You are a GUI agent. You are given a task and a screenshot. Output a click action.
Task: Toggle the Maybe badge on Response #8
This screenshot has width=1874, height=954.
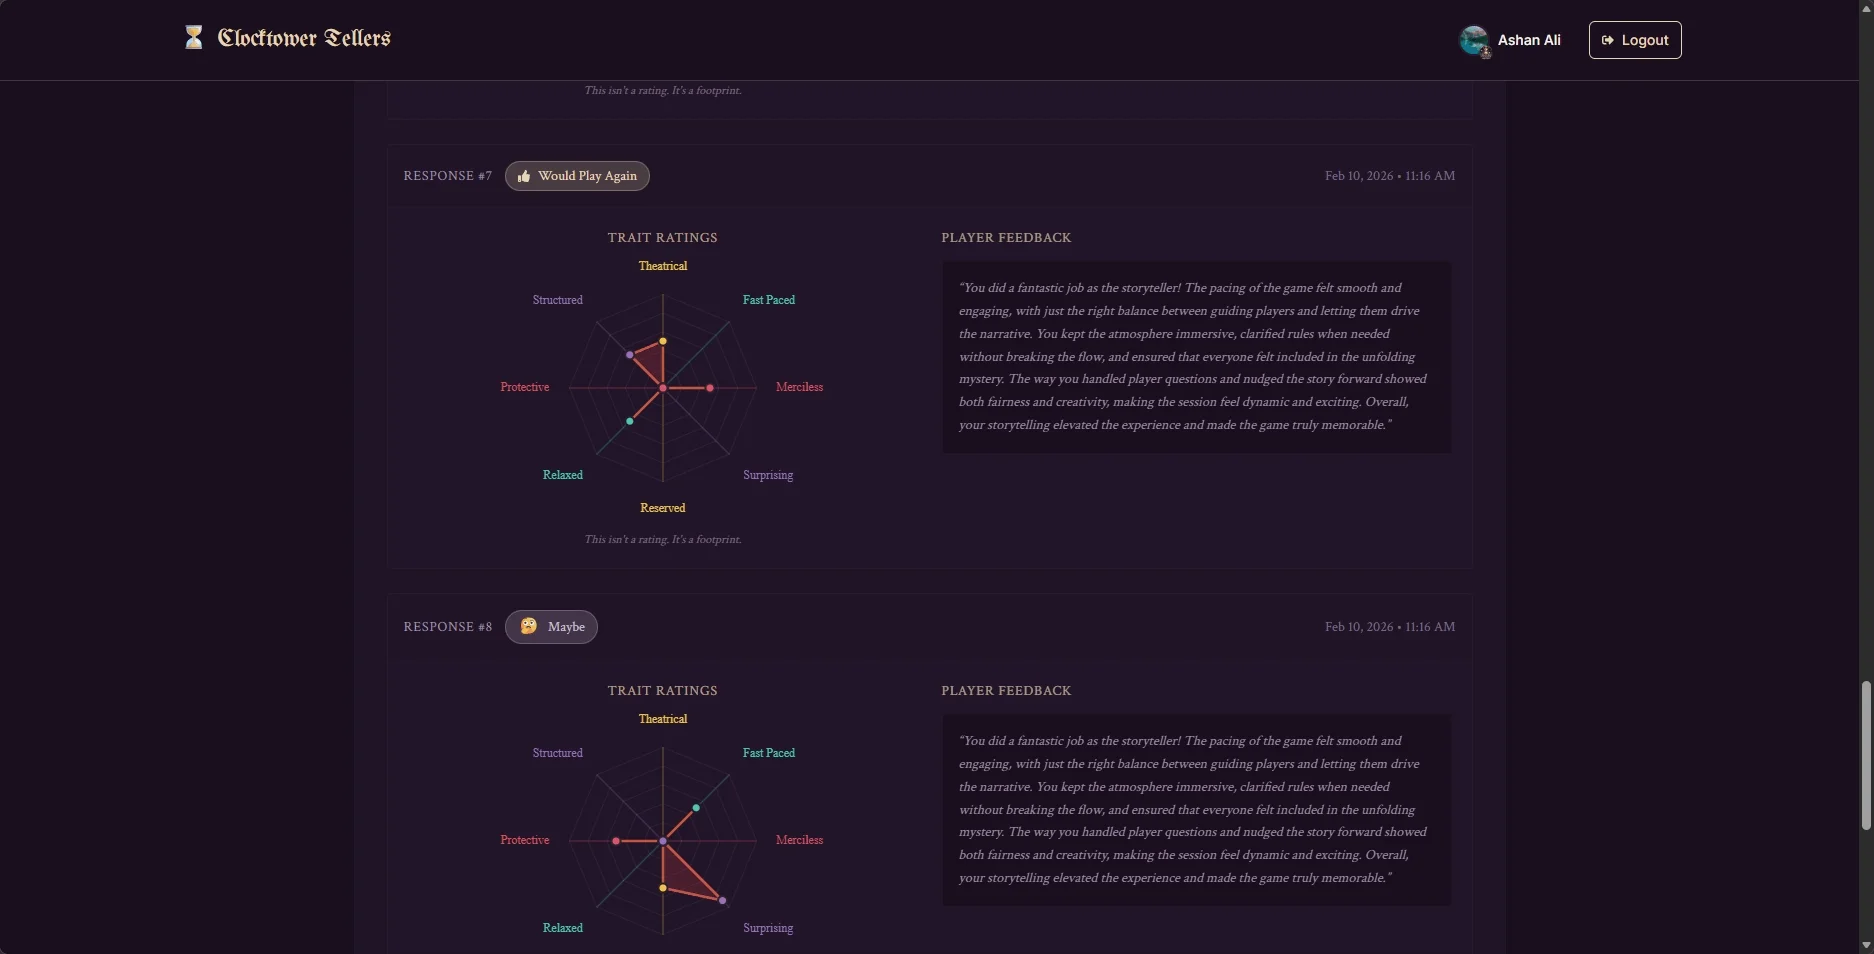551,627
